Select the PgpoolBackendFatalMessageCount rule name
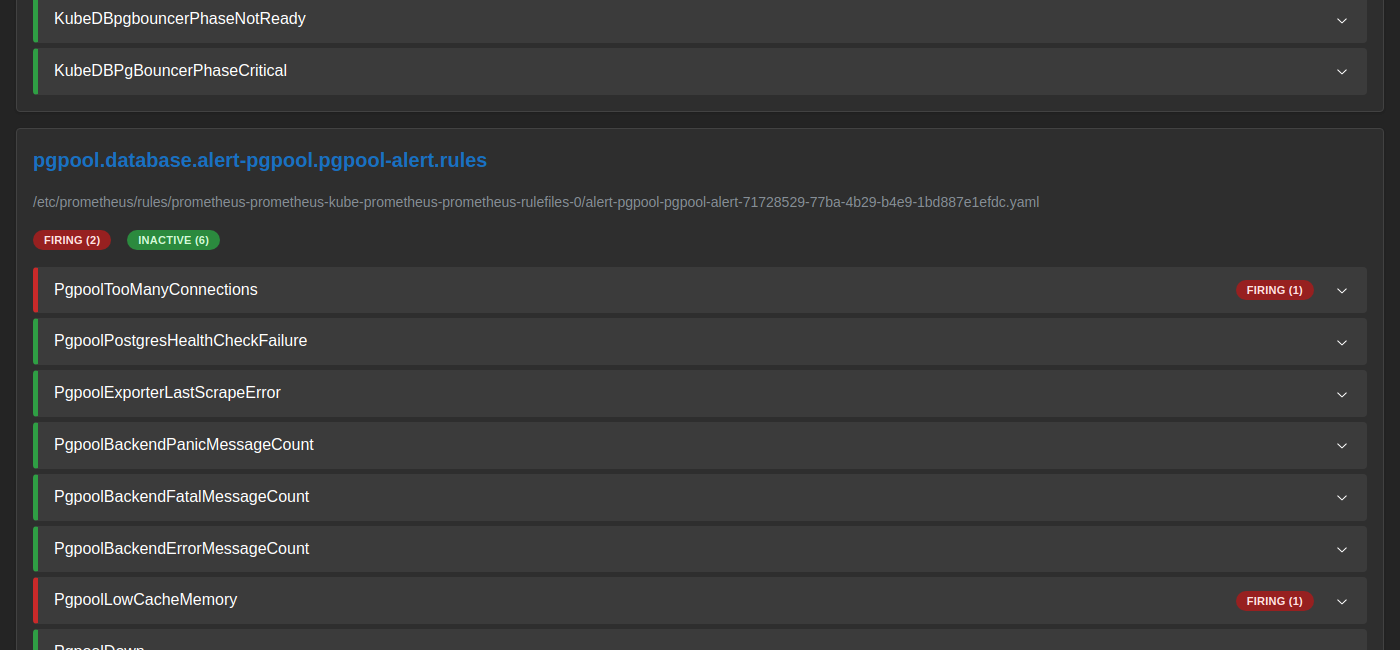 182,497
